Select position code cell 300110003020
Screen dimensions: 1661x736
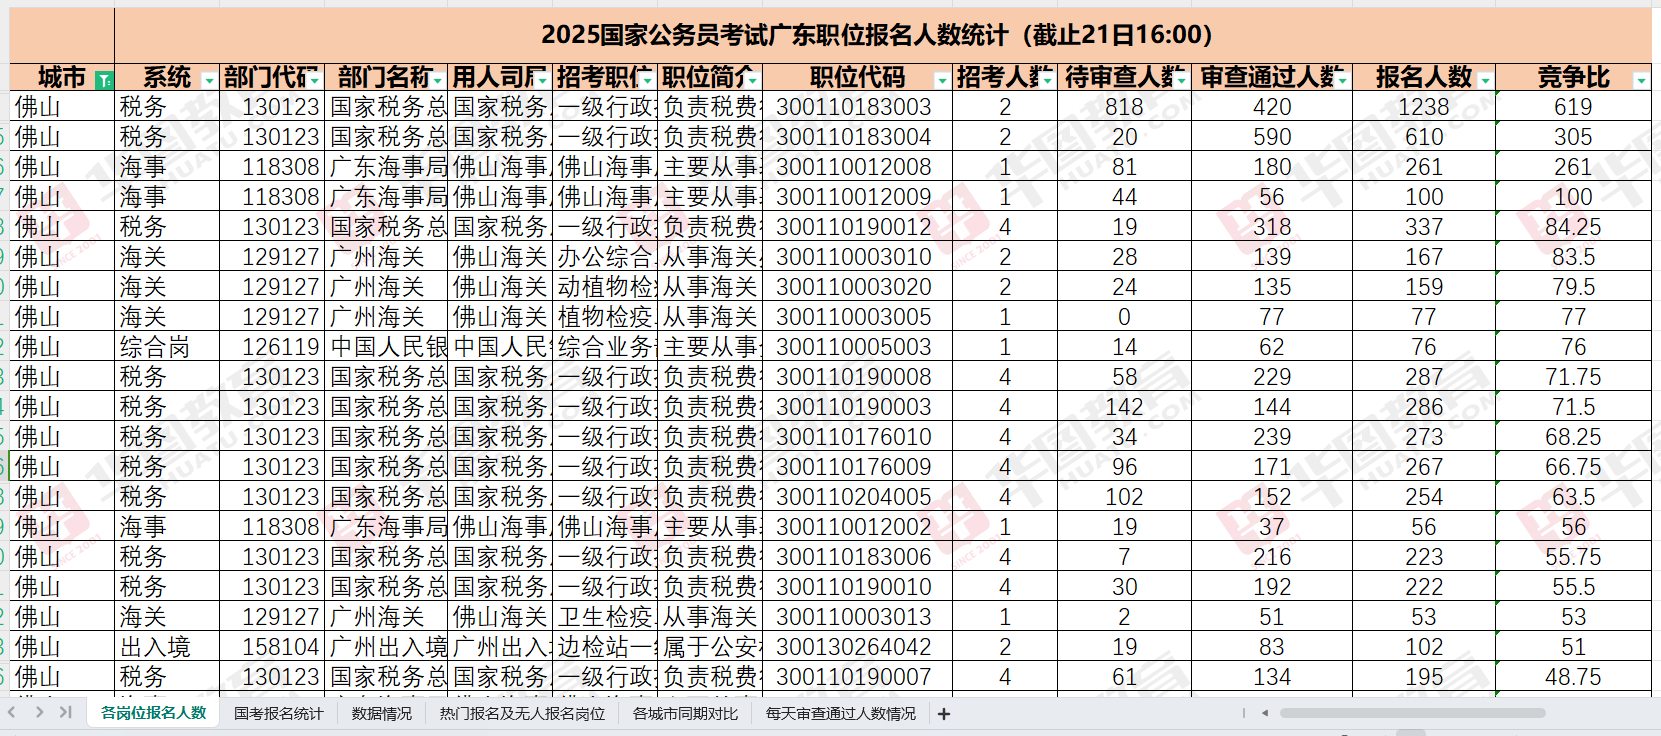[857, 287]
